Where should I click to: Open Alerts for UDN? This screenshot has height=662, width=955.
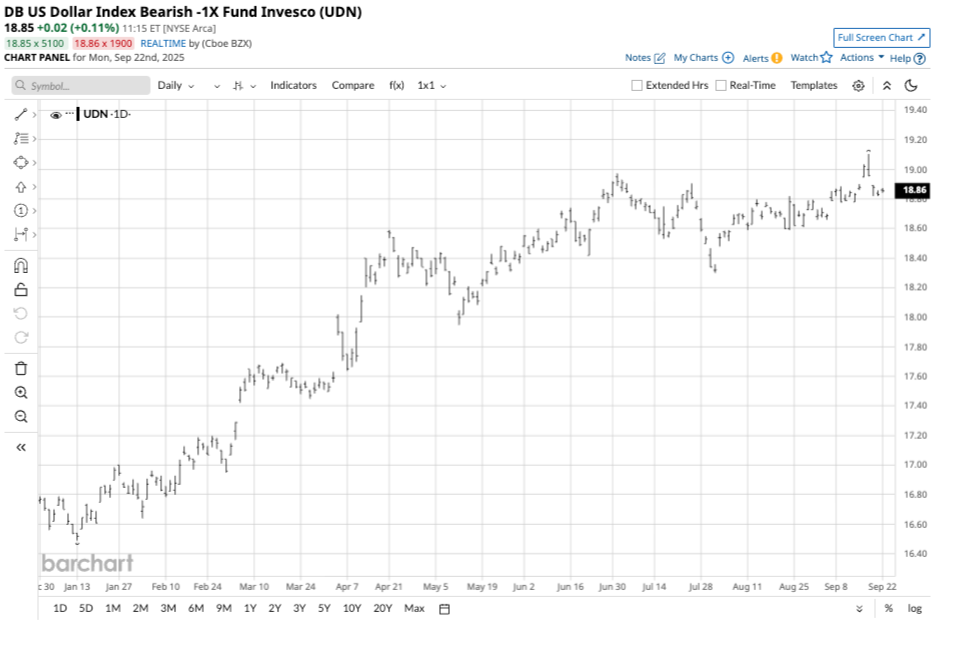tap(762, 58)
